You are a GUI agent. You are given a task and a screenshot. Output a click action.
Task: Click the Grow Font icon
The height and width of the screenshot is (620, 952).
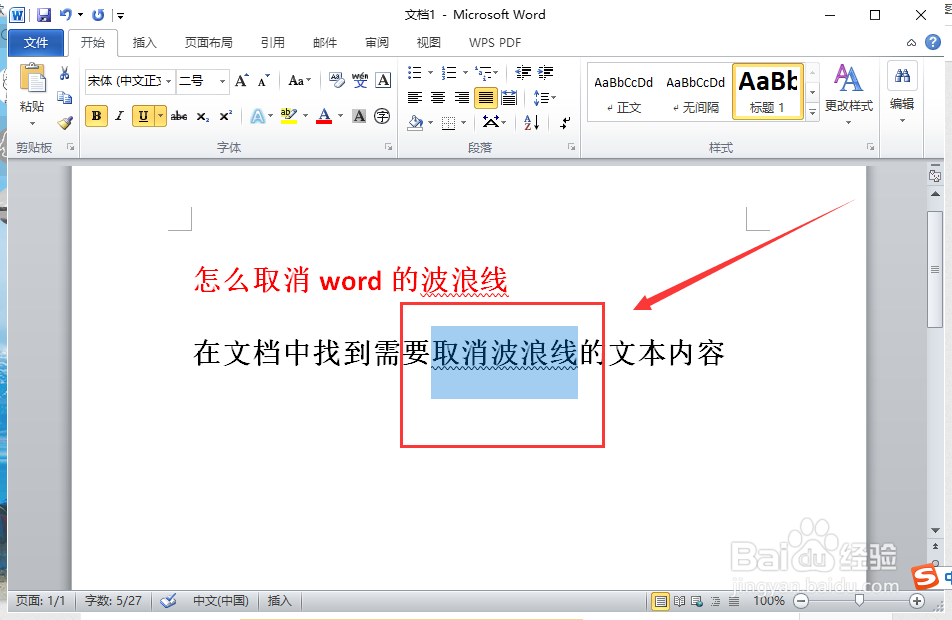[x=242, y=80]
